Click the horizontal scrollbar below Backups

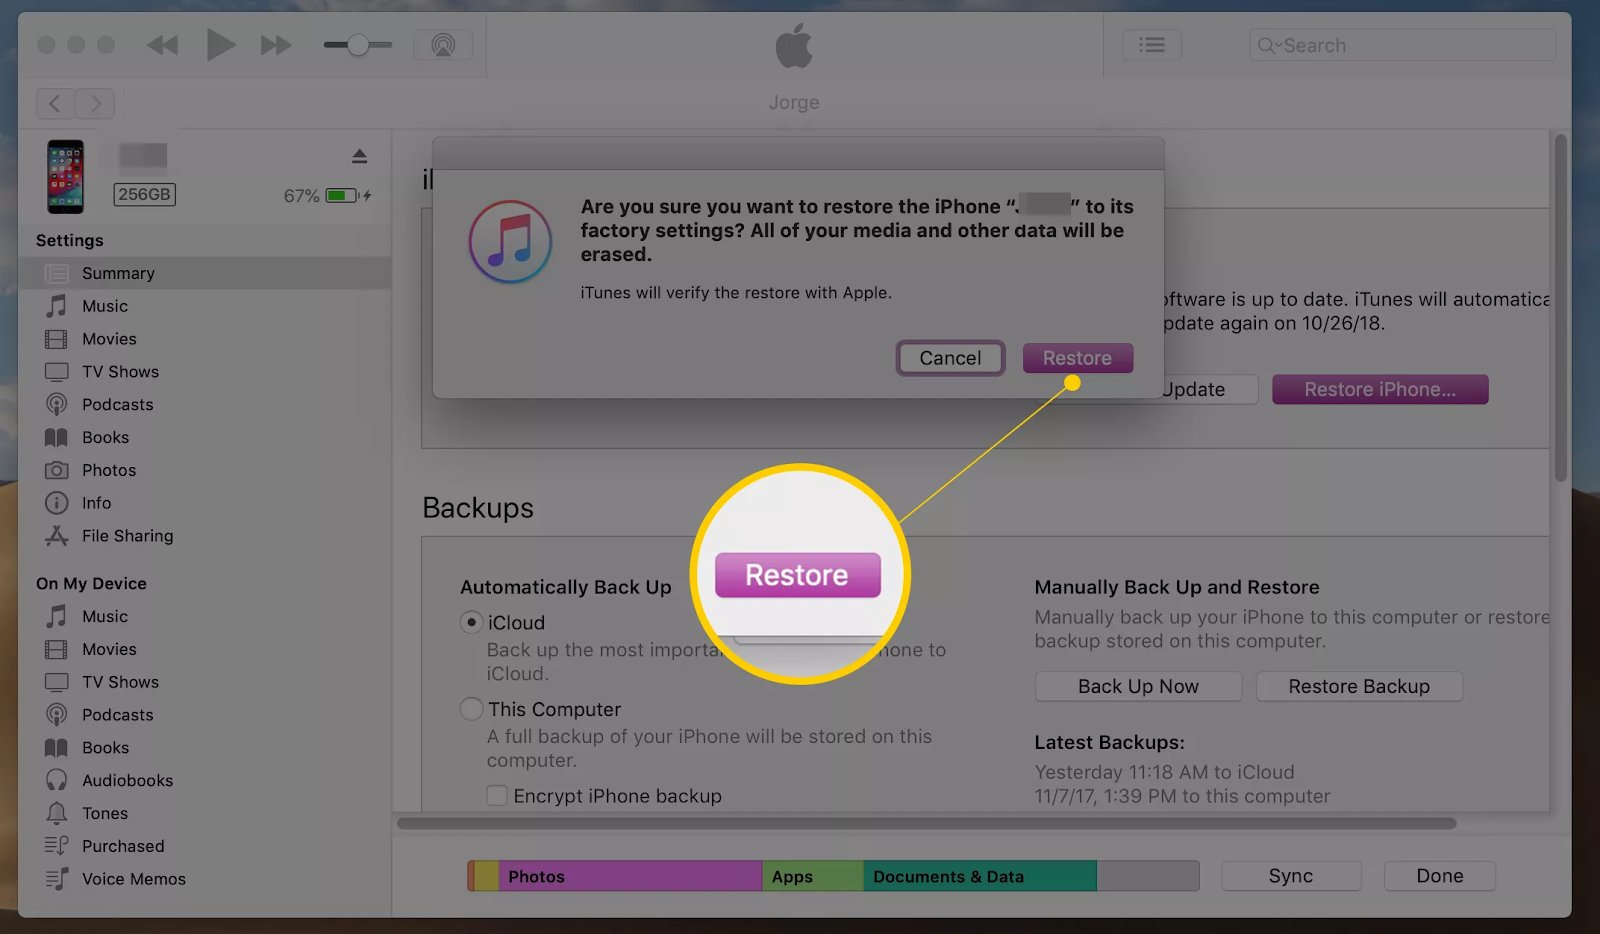[x=926, y=824]
